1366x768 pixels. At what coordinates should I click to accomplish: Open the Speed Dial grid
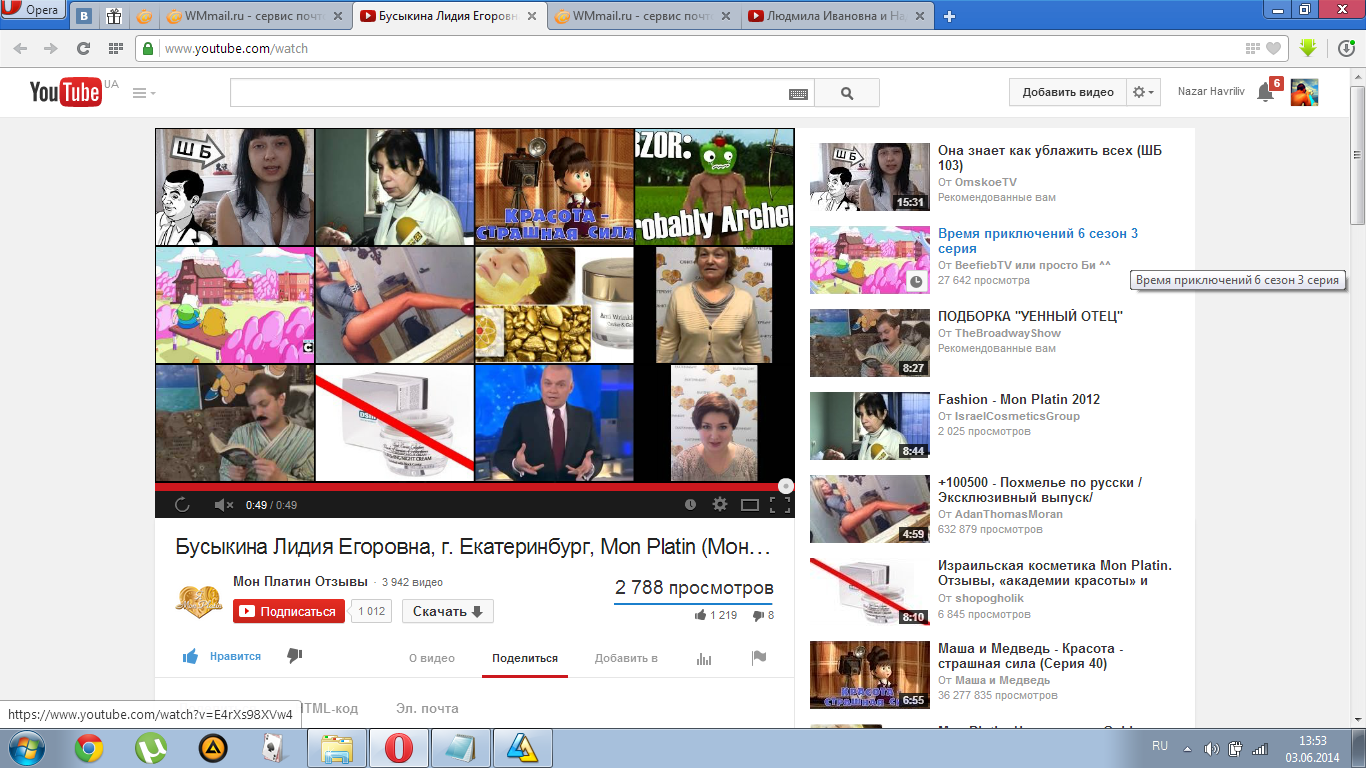pyautogui.click(x=115, y=48)
